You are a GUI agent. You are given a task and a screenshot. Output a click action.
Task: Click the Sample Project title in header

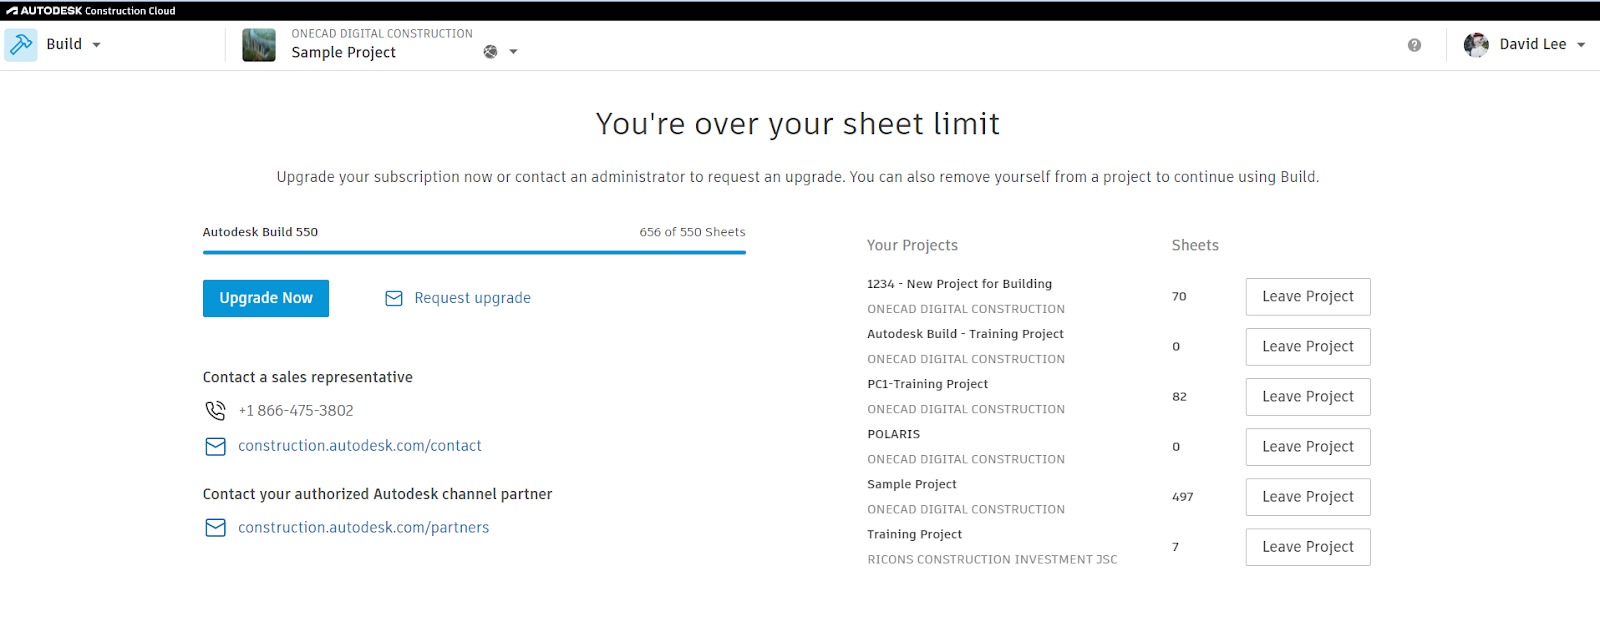coord(343,53)
